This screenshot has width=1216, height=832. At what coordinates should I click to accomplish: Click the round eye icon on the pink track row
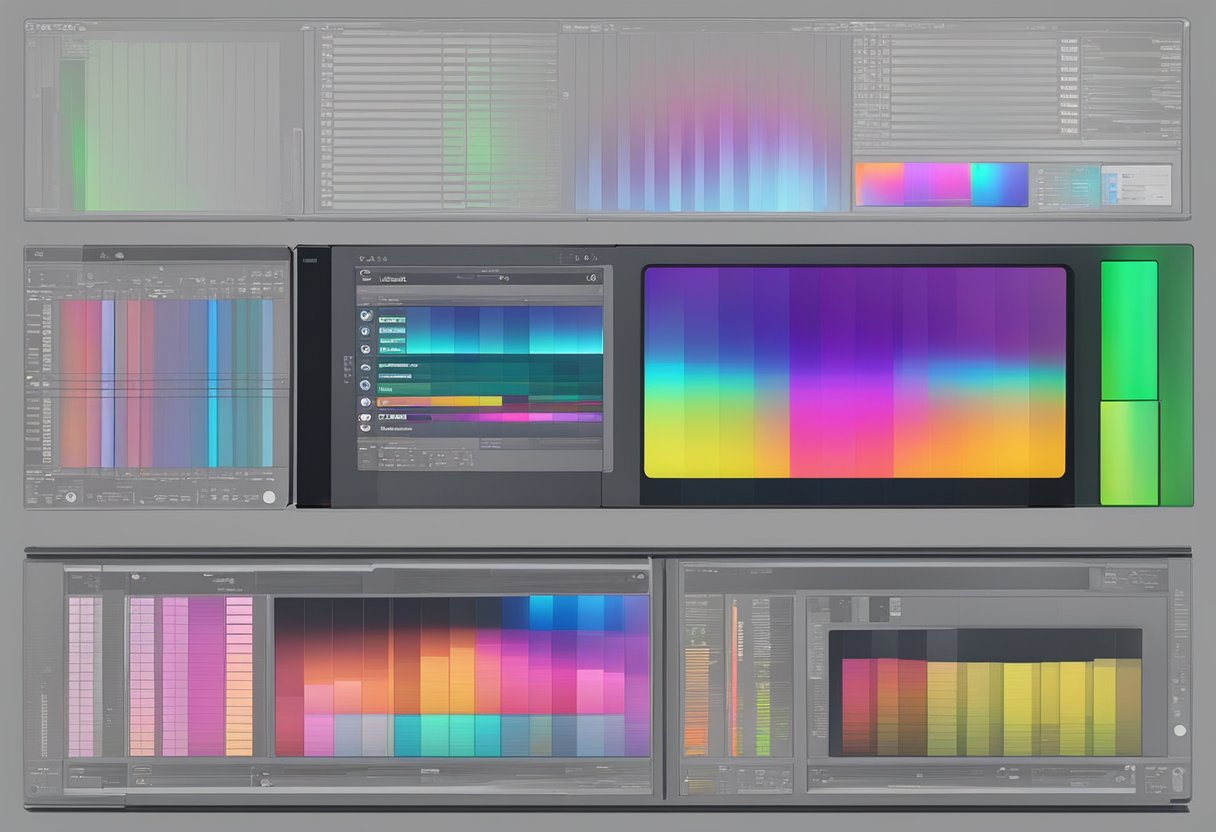pos(365,417)
